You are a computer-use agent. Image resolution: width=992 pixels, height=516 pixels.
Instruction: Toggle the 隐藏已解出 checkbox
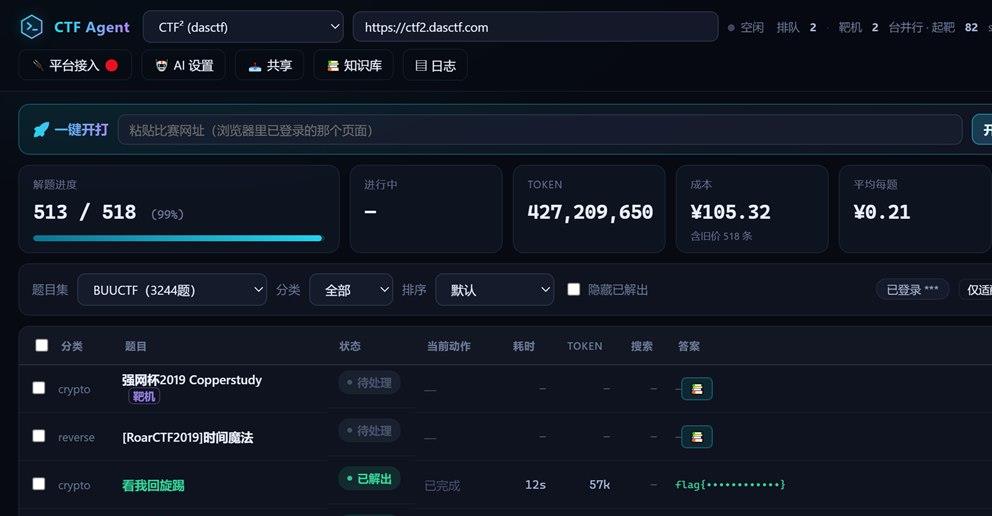(574, 289)
